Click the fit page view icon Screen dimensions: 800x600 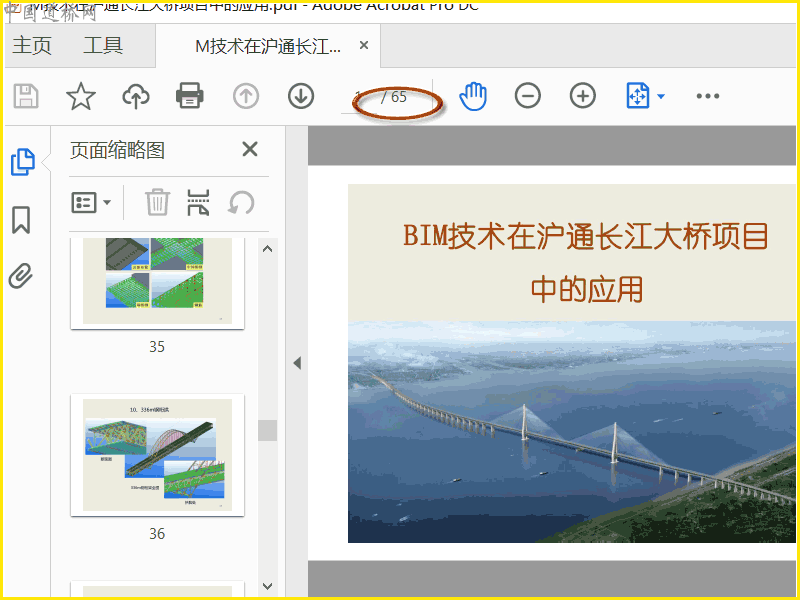[x=638, y=95]
